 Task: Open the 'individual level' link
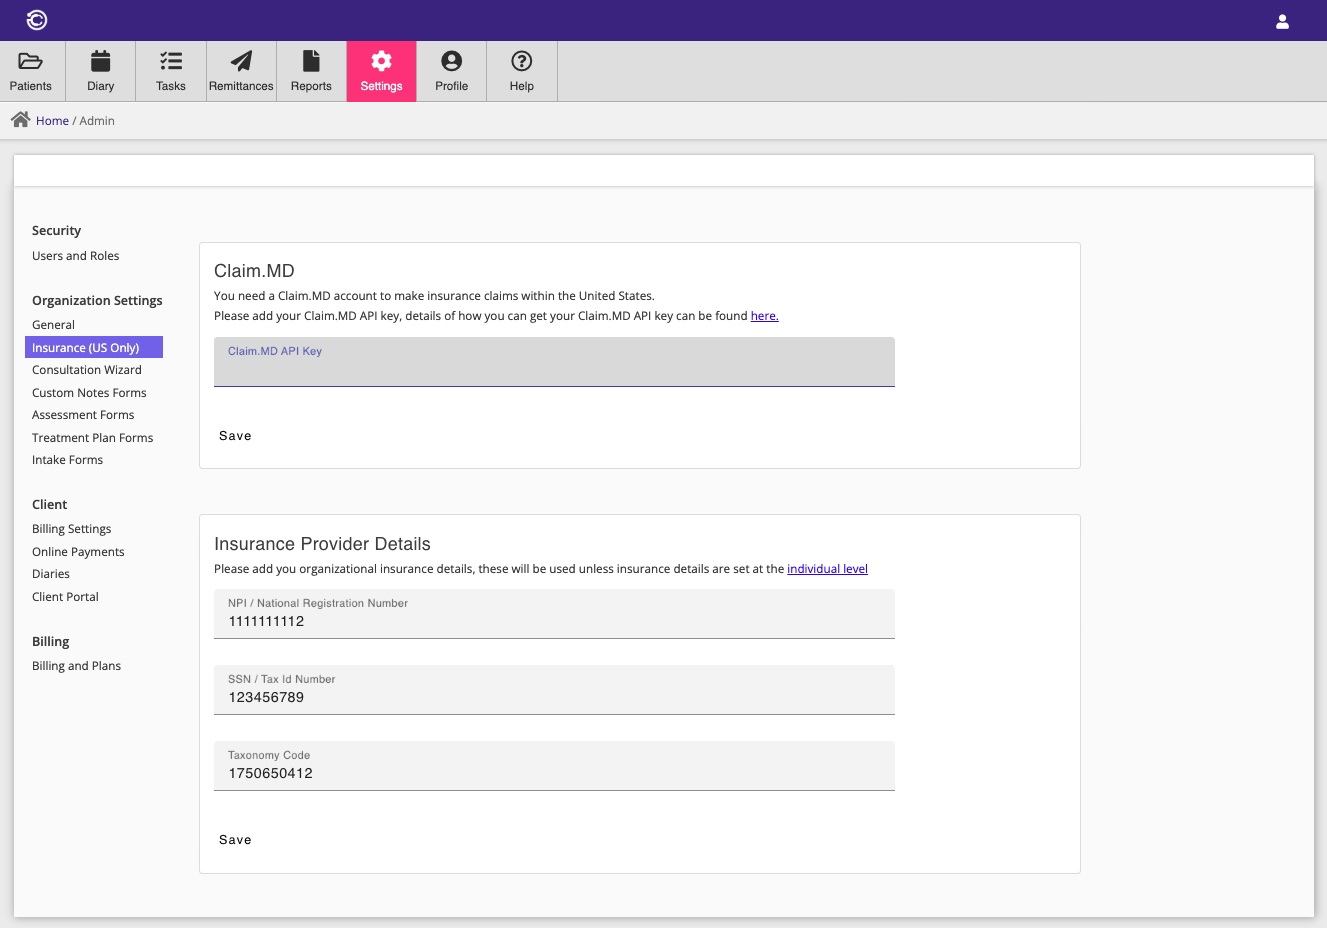pyautogui.click(x=827, y=569)
